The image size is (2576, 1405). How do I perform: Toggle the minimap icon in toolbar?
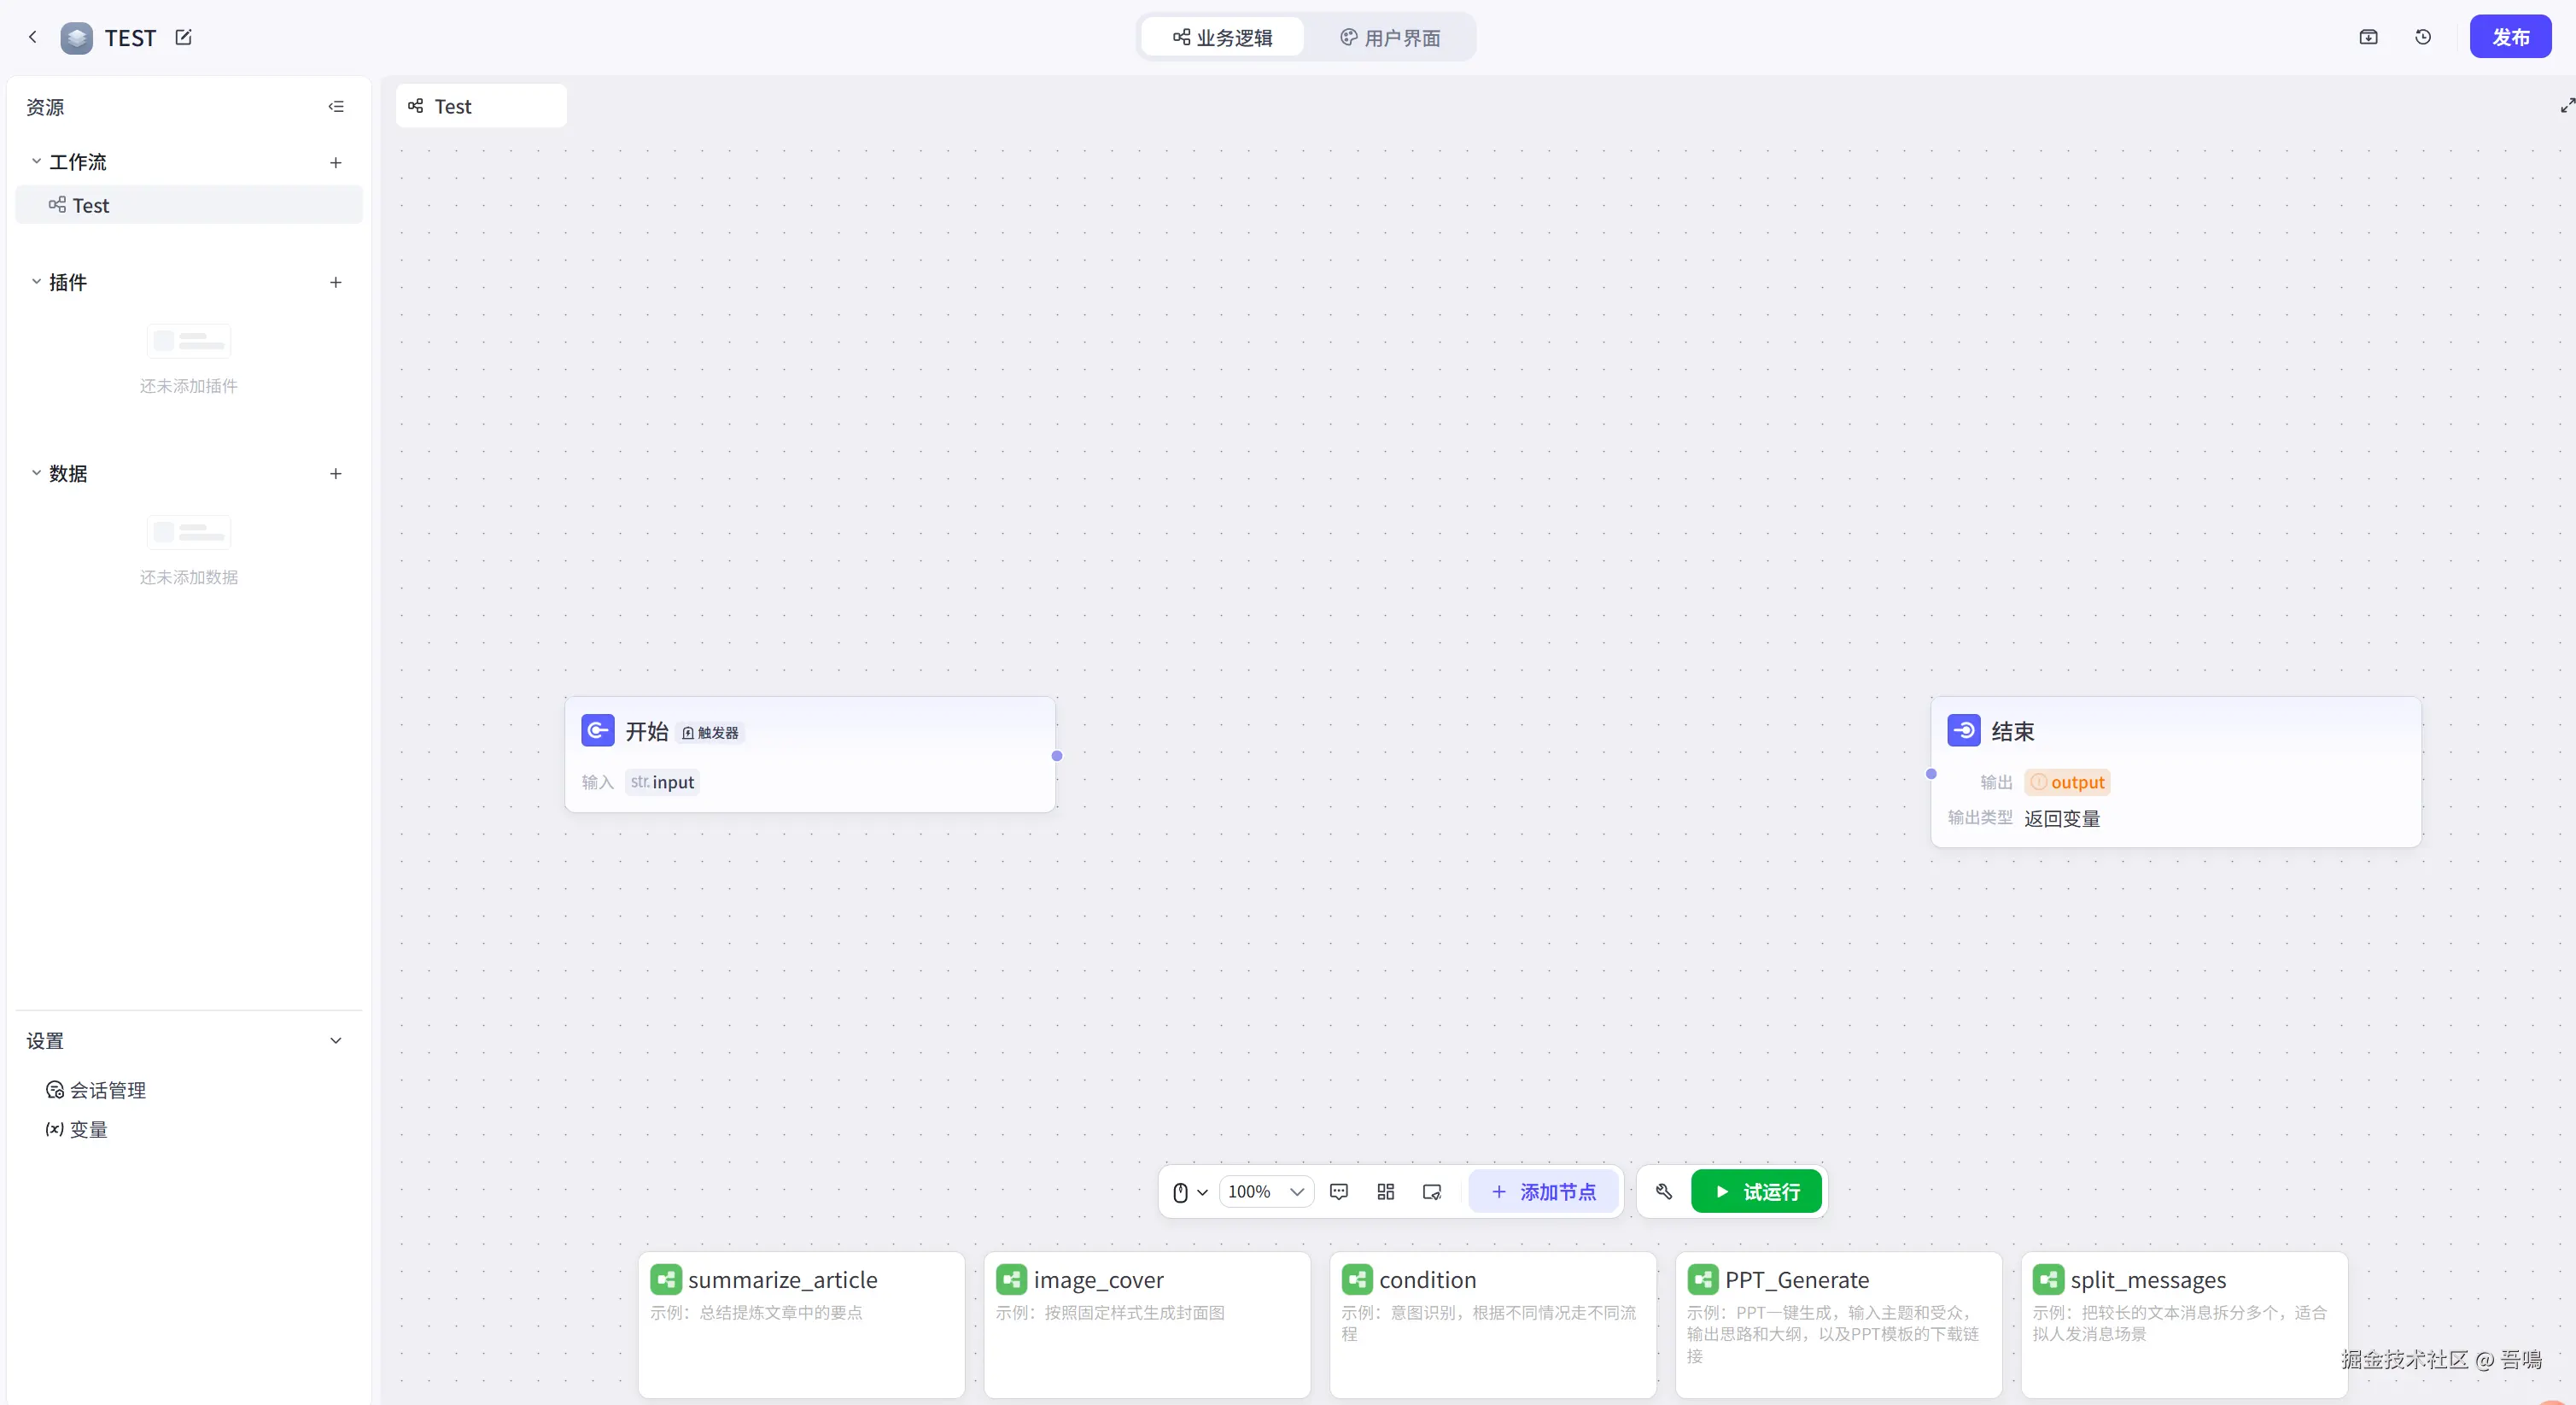point(1432,1191)
